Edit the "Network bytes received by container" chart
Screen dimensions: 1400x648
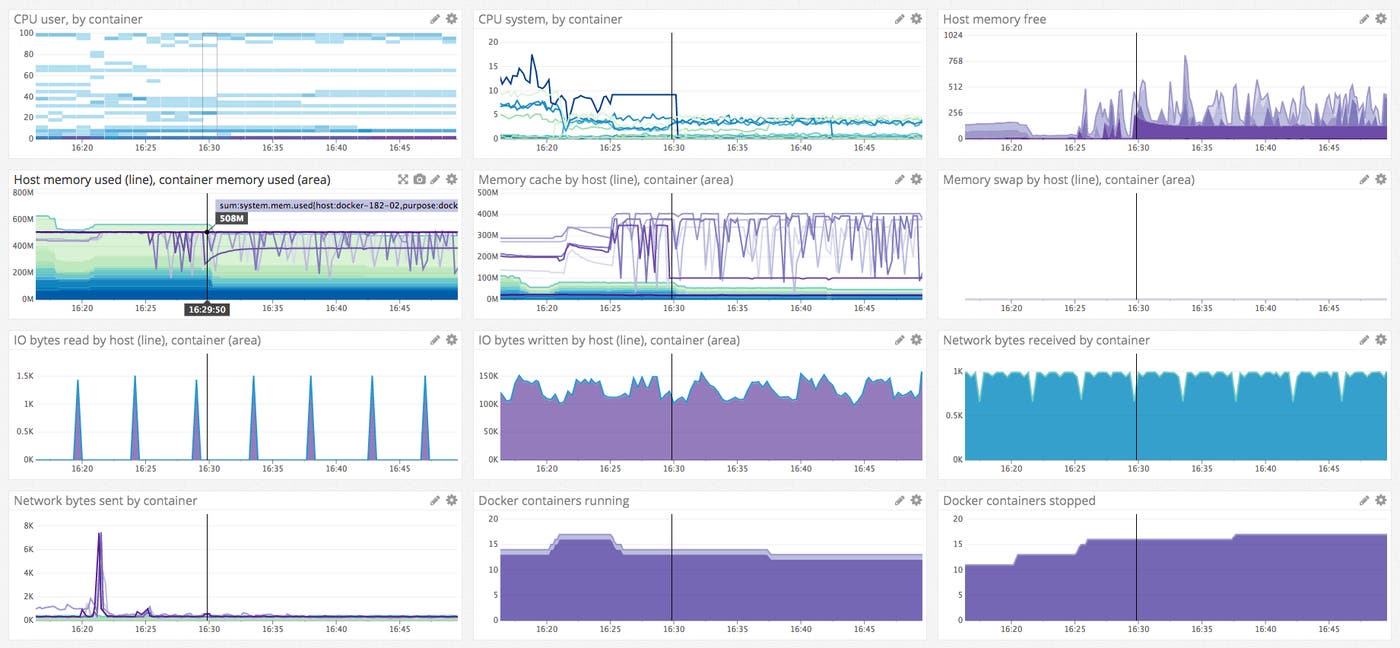pyautogui.click(x=1364, y=340)
